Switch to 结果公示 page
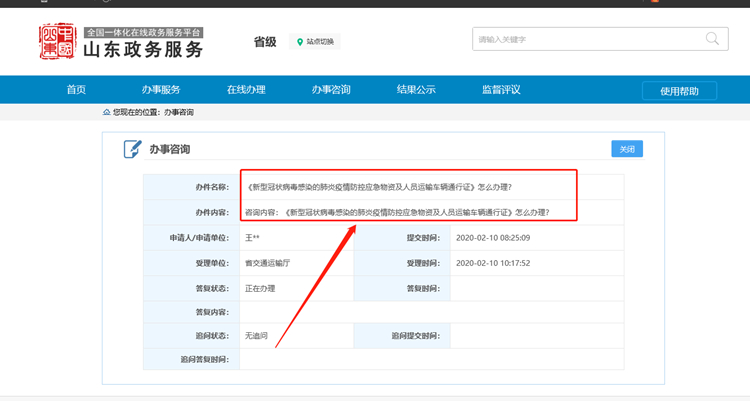The width and height of the screenshot is (750, 401). [x=416, y=90]
